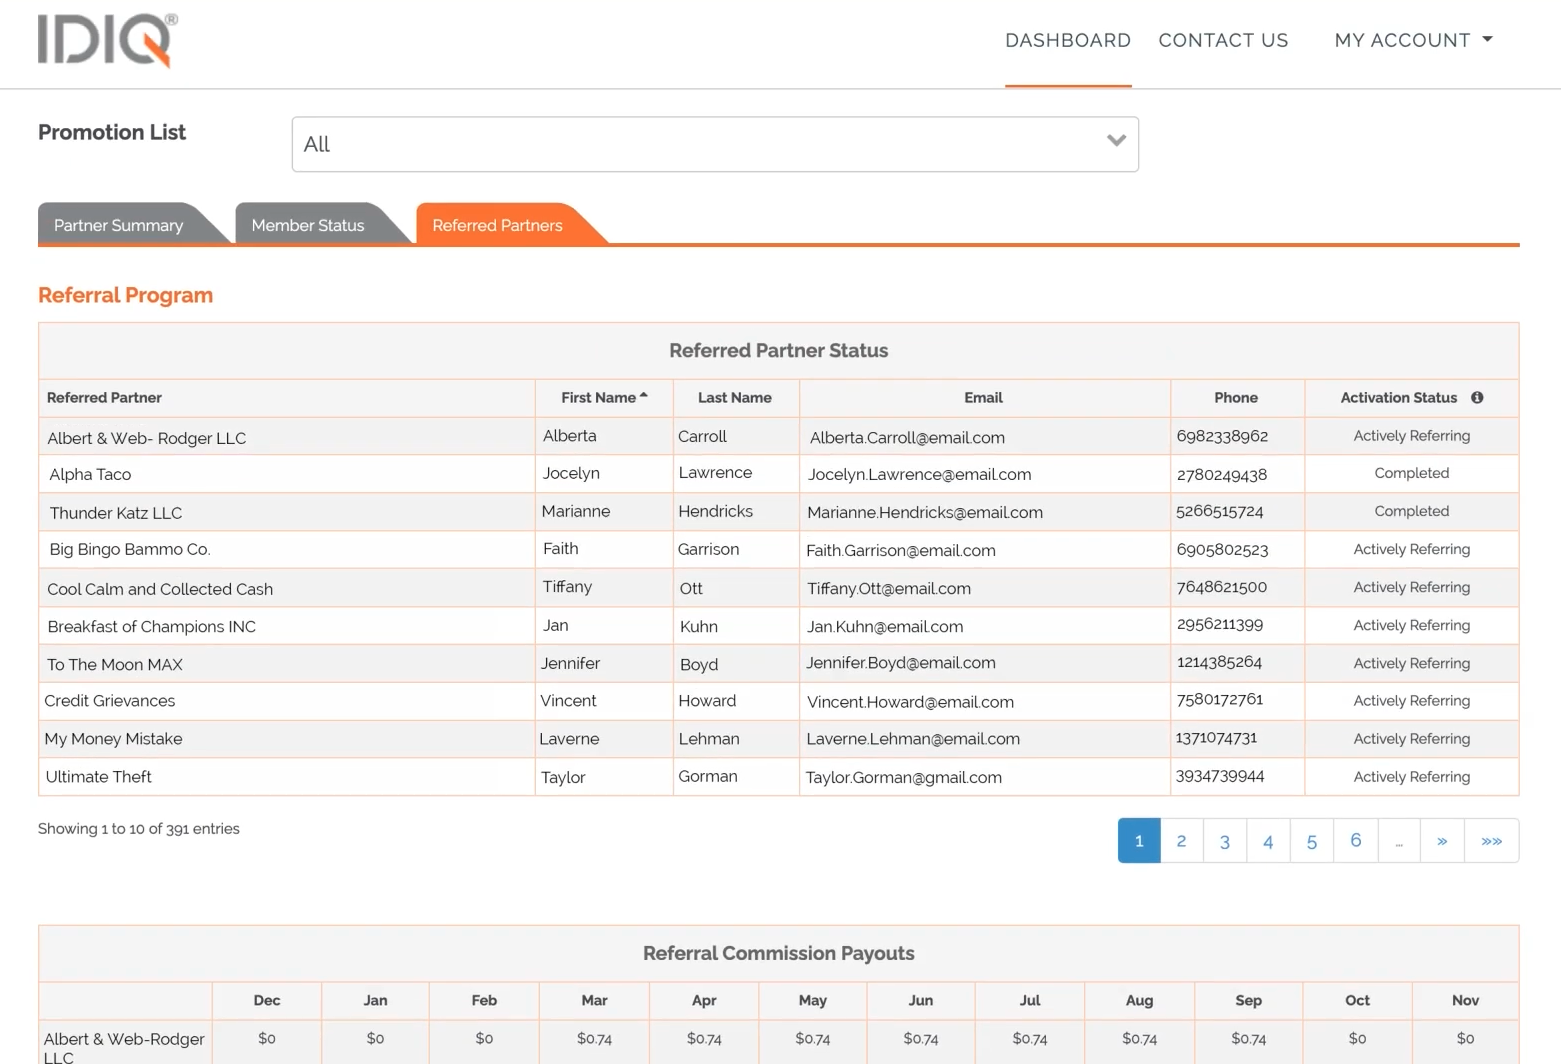
Task: Switch to the Partner Summary tab
Action: [118, 224]
